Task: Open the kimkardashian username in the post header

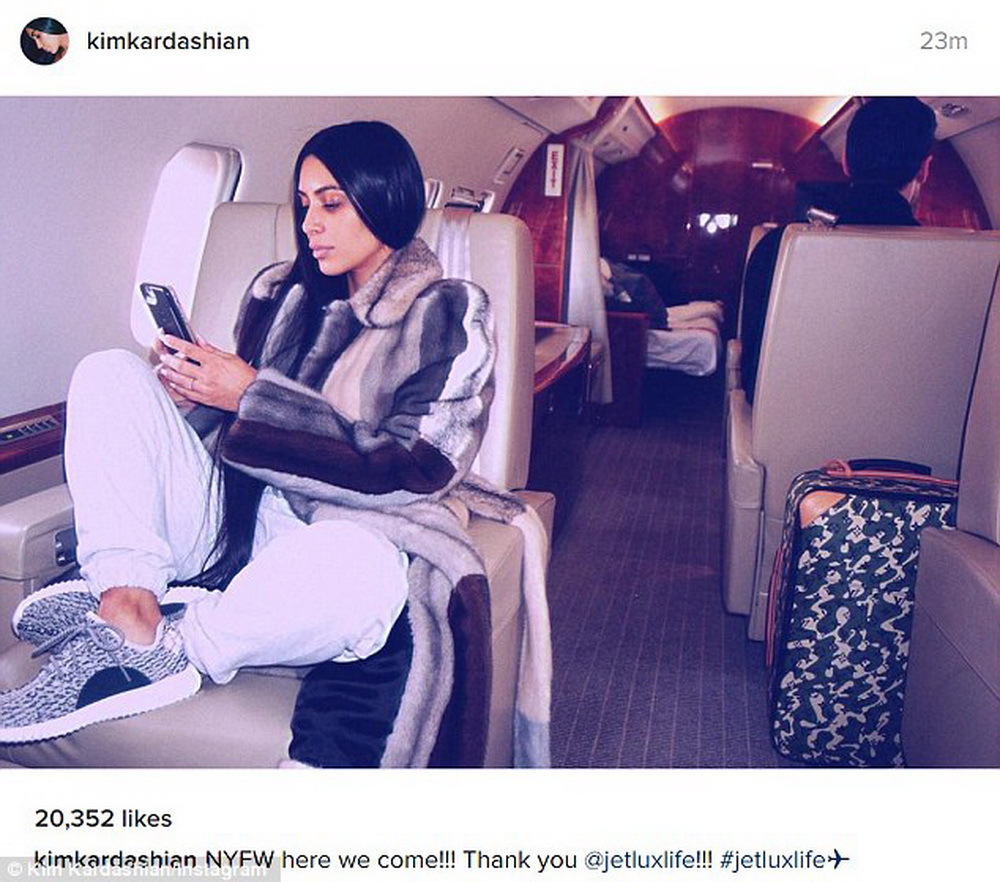Action: point(168,41)
